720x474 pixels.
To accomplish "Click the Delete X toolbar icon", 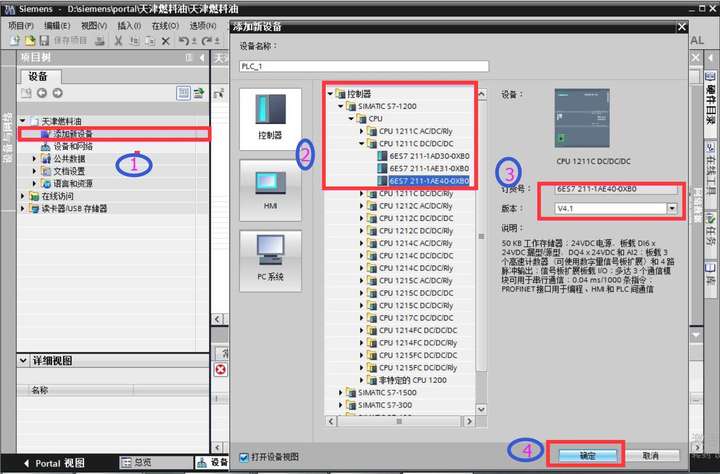I will pos(166,41).
